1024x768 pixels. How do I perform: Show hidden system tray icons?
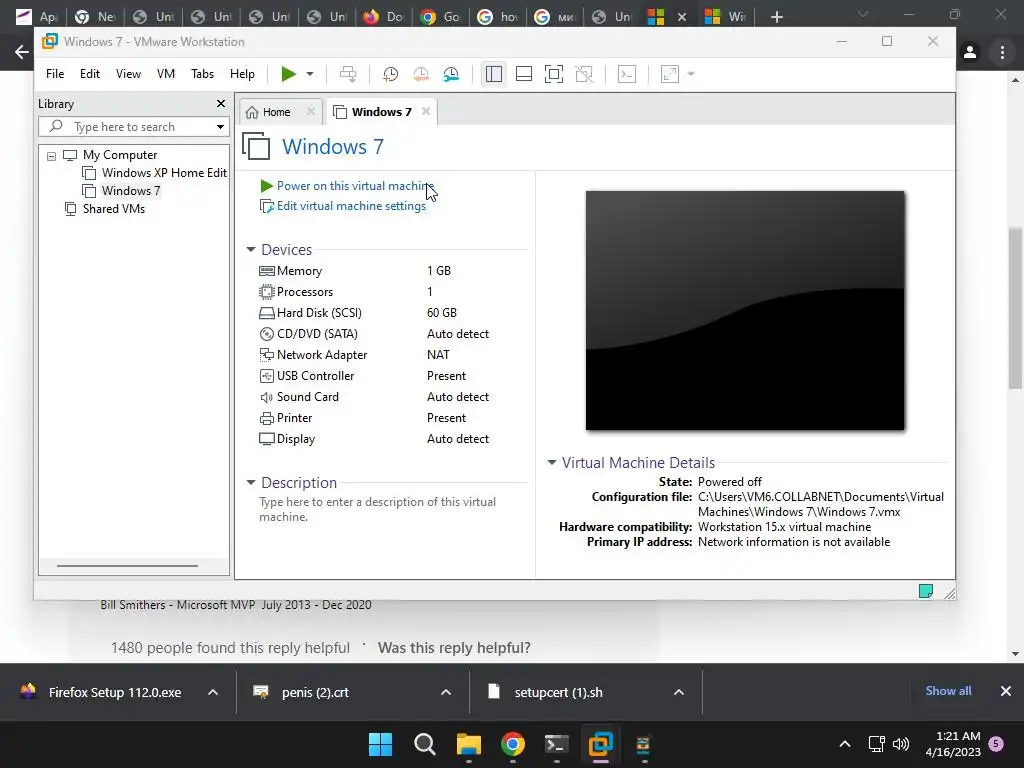844,744
